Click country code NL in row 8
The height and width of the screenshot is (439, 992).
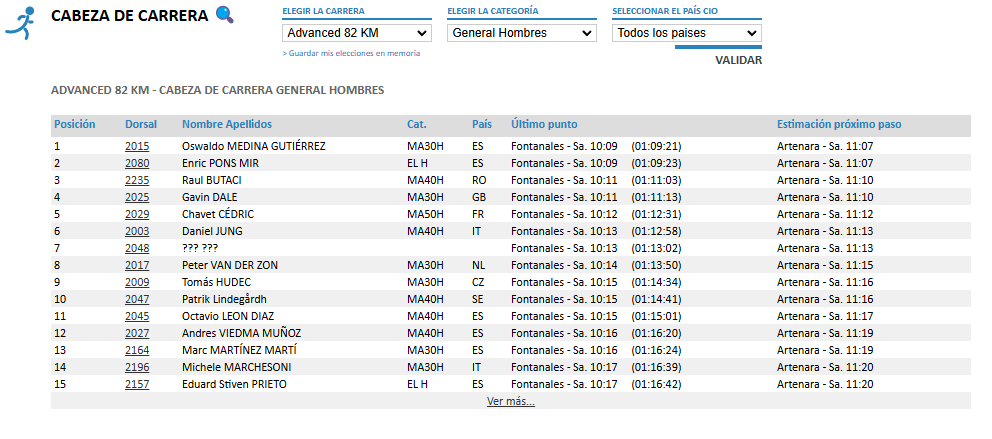(478, 265)
